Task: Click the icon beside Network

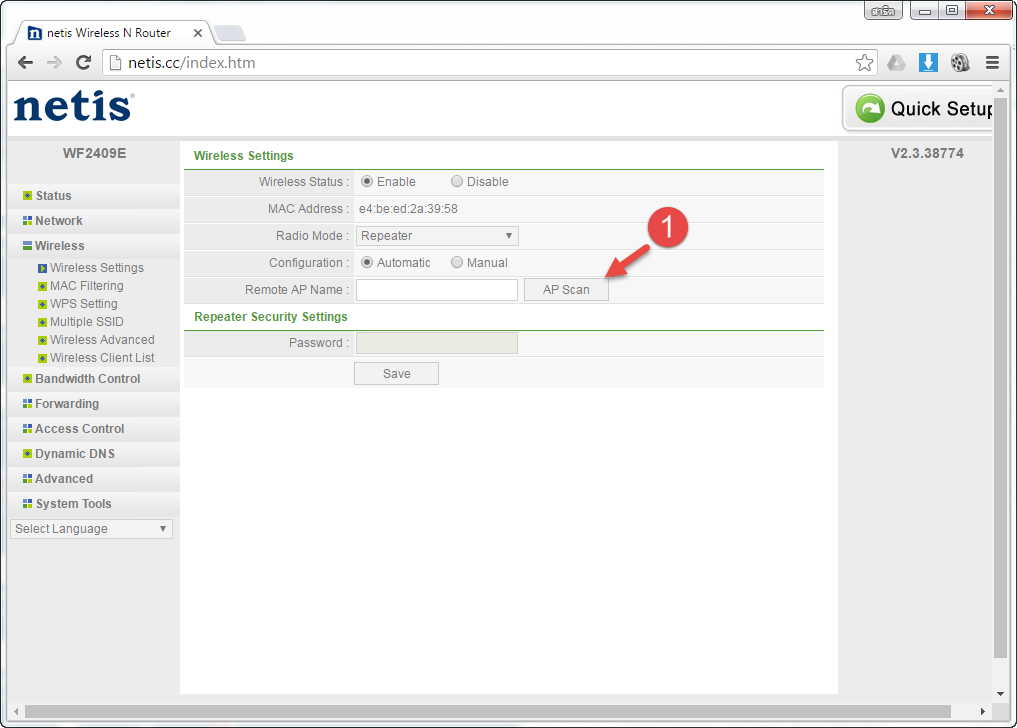Action: pos(27,221)
